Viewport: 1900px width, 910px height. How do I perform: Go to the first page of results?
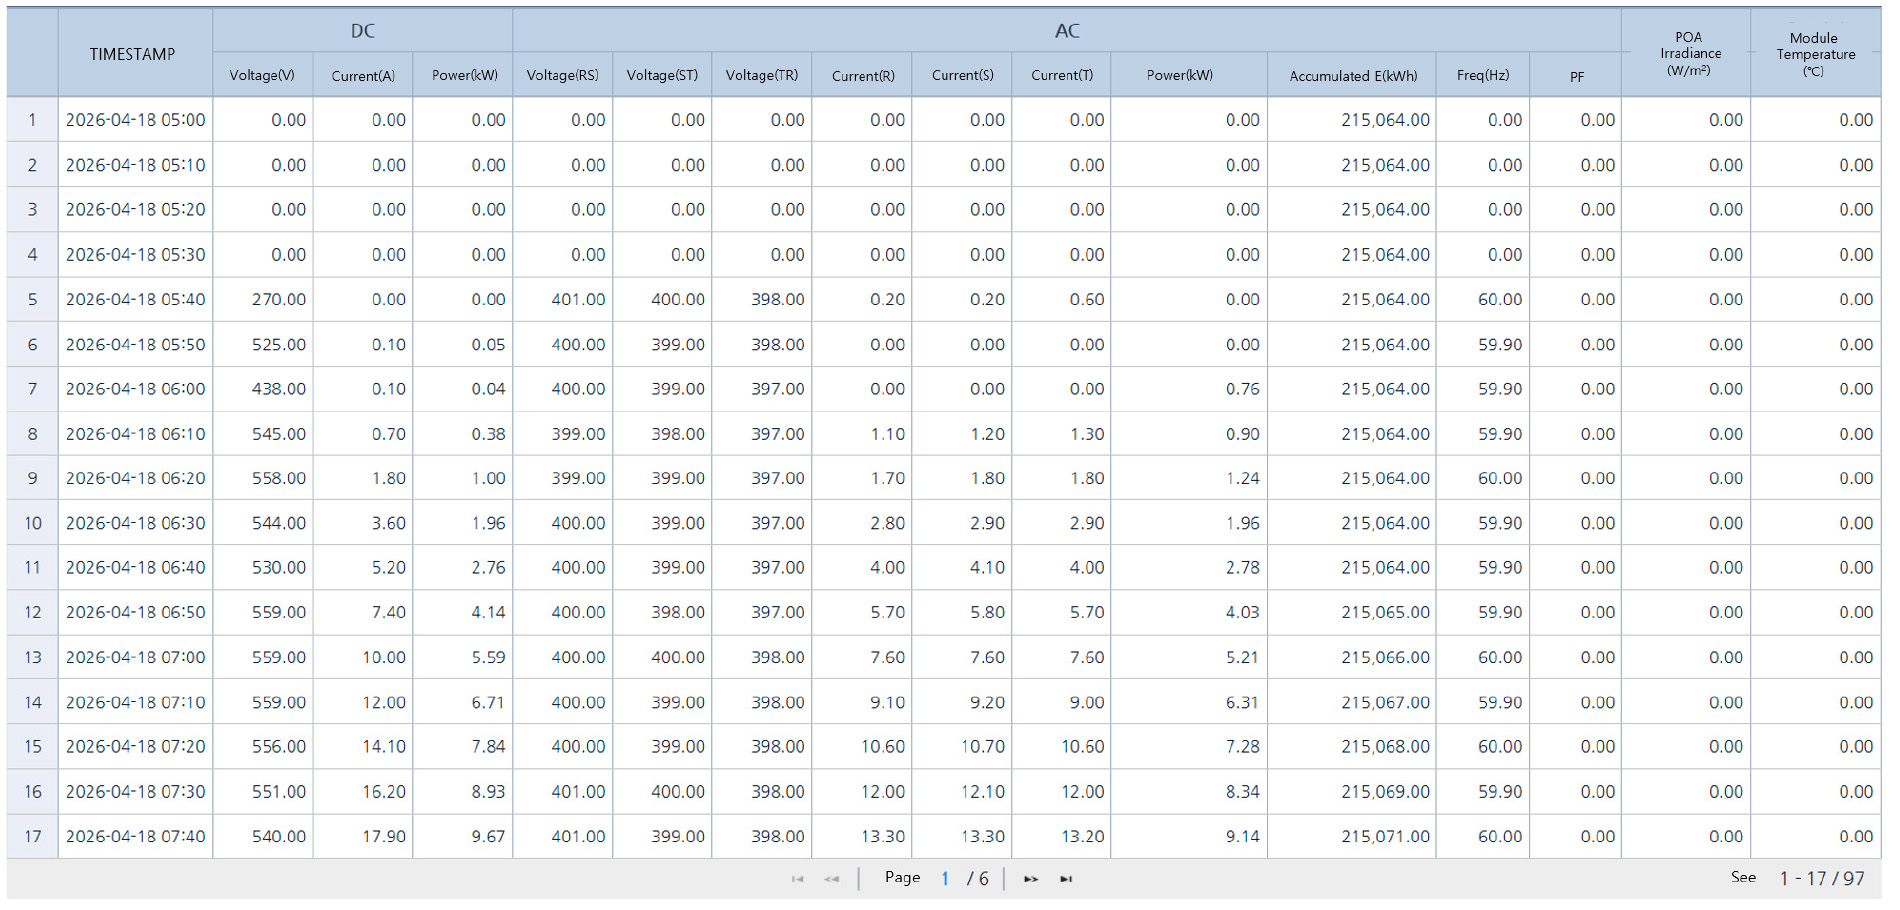point(797,879)
